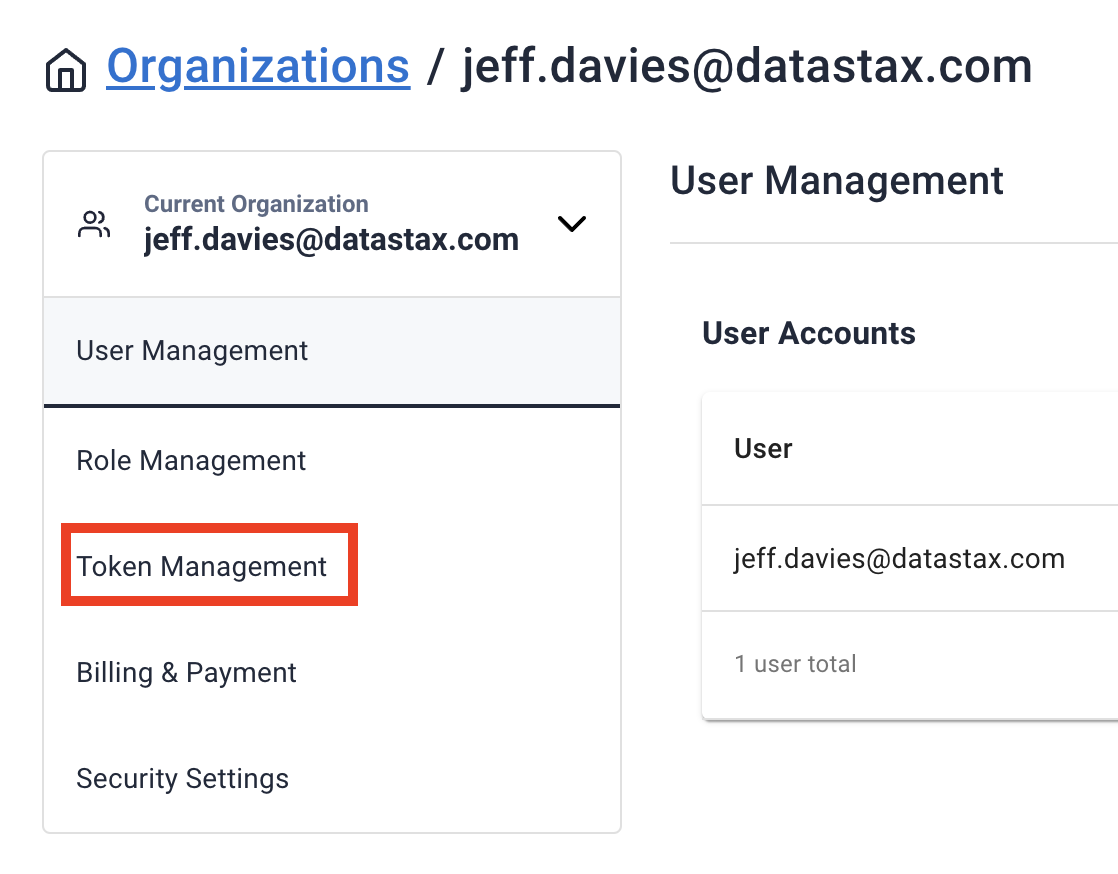Screen dimensions: 1118x874
Task: Click jeff.davies@datastax.com in breadcrumb title
Action: click(747, 67)
